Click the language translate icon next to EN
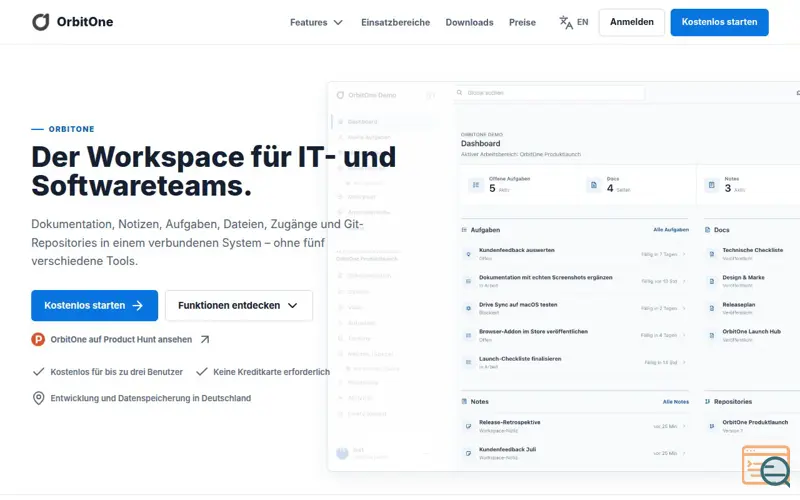This screenshot has height=500, width=800. click(566, 22)
